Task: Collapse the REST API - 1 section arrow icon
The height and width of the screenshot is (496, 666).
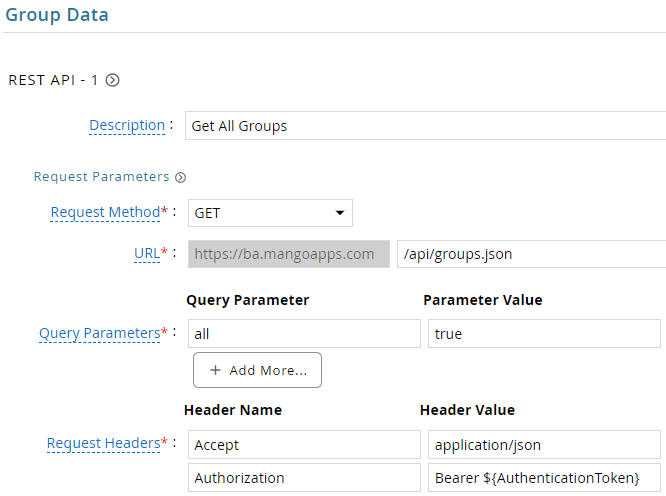Action: point(113,80)
